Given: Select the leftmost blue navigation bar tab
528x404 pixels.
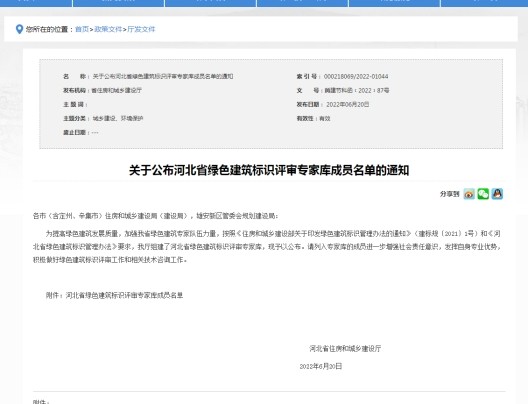Looking at the screenshot, I should [x=36, y=3].
